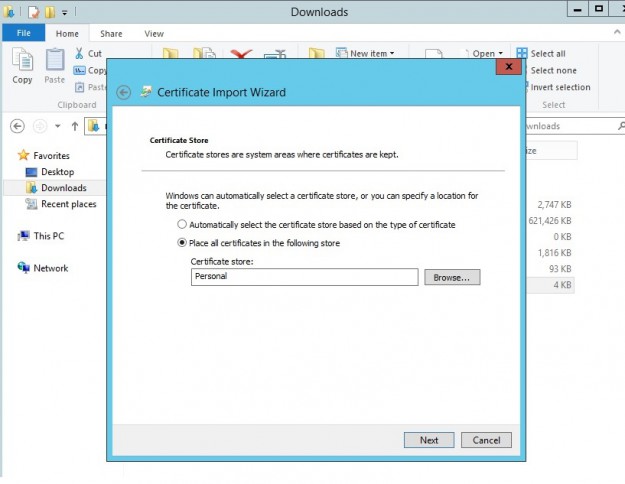Click Explorer's Up one level arrow
625x484 pixels.
(75, 126)
